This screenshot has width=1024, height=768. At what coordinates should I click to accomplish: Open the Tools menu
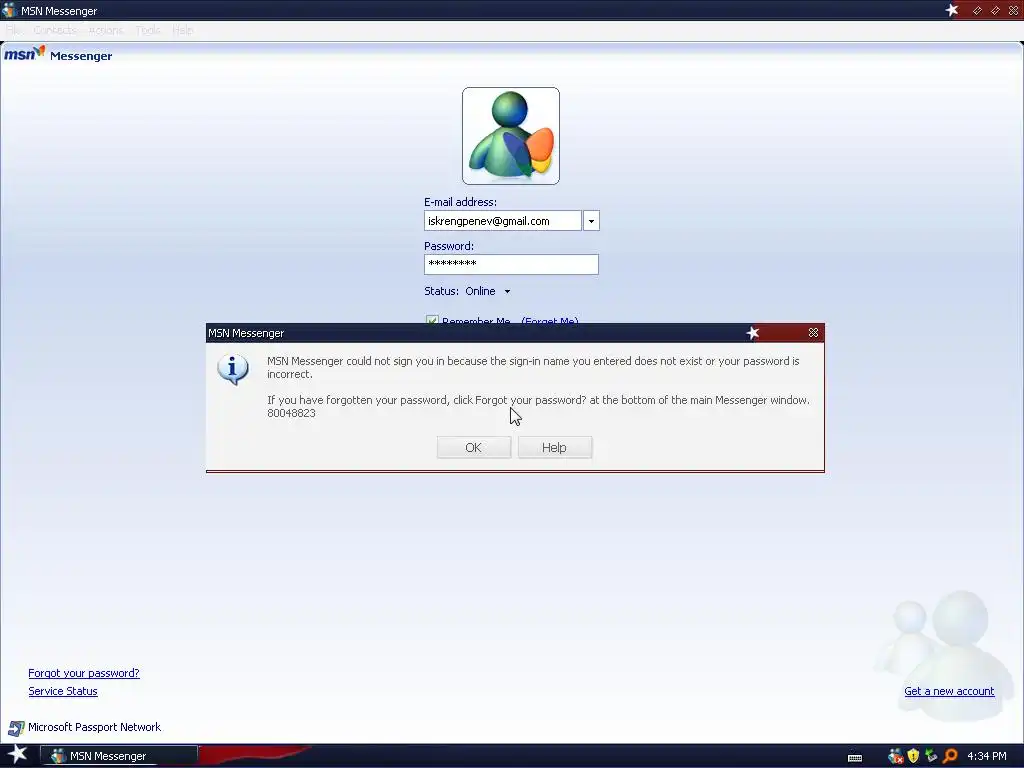tap(148, 30)
